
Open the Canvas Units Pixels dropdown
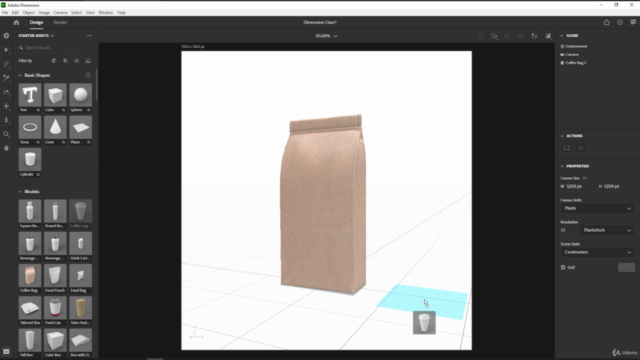tap(598, 208)
